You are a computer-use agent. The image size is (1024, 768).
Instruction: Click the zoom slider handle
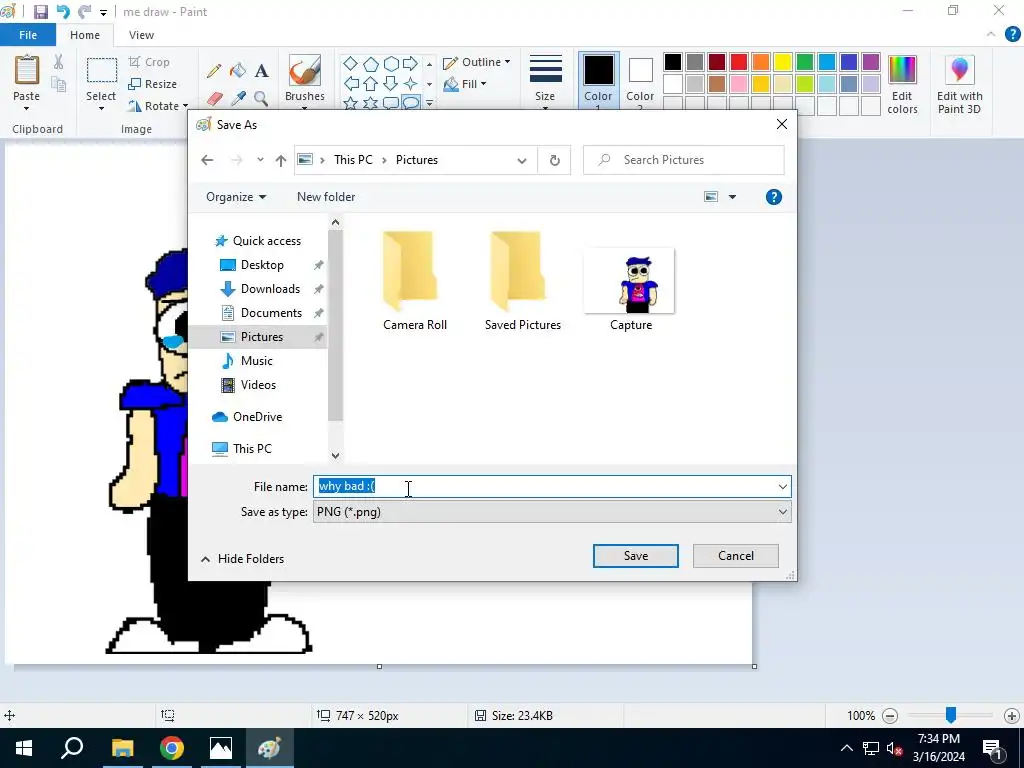[951, 715]
